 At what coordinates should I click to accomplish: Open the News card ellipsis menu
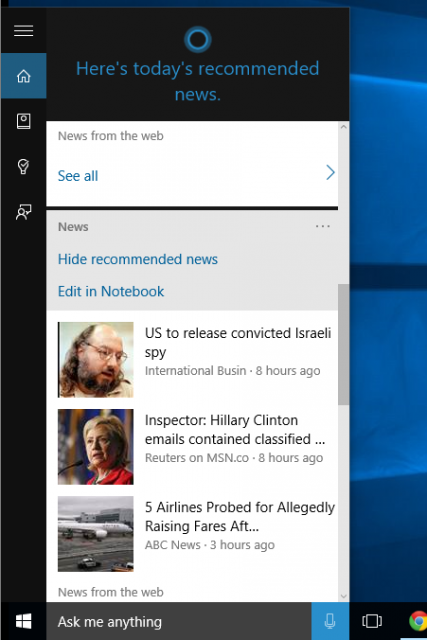[322, 226]
